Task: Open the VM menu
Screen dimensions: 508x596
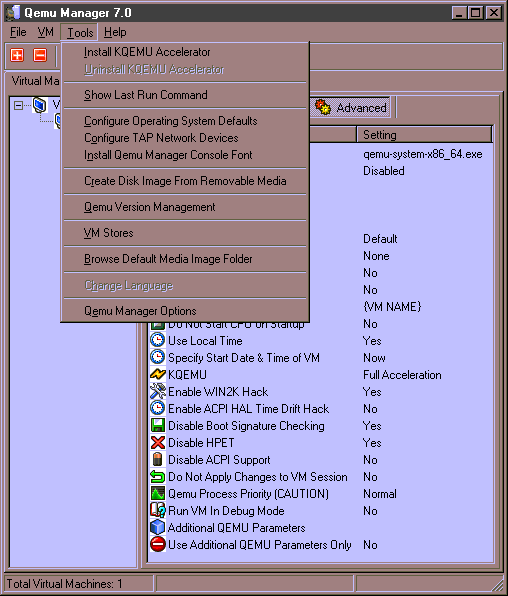Action: point(45,32)
